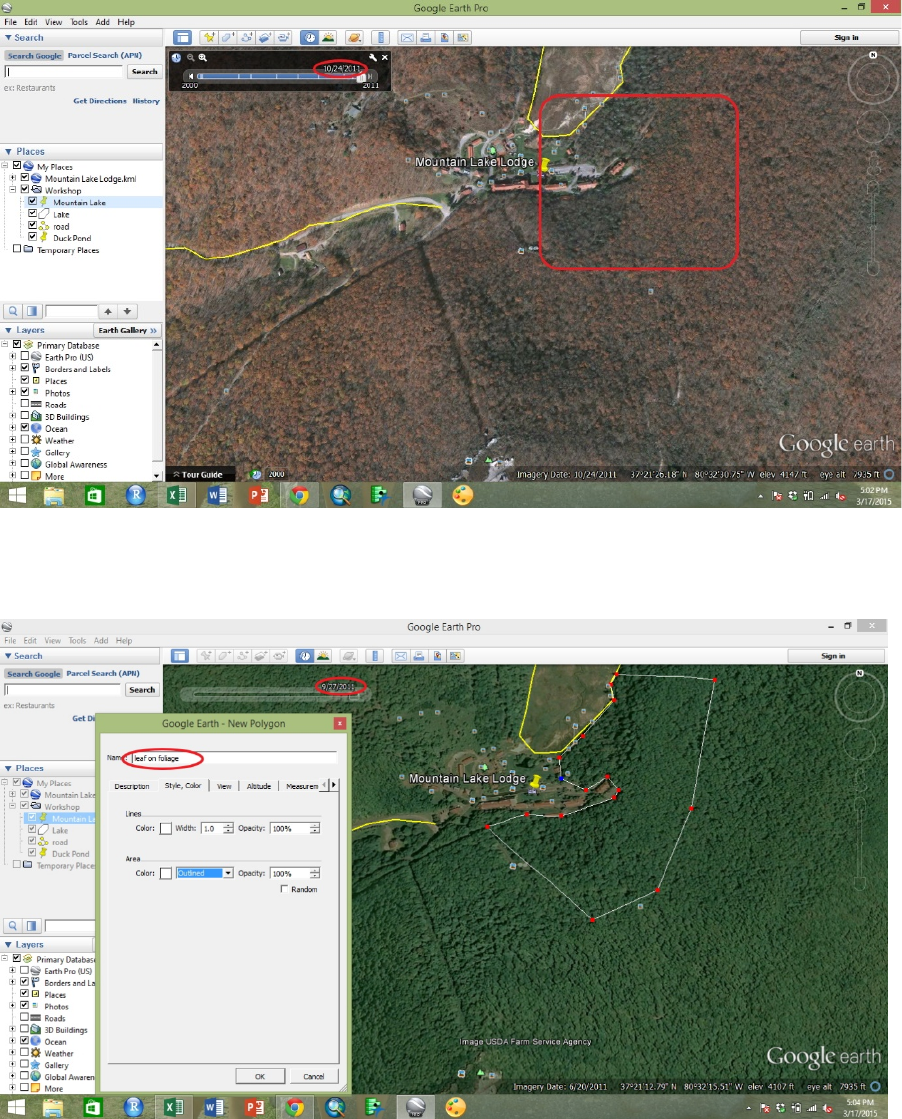Click move-up arrow below Places, top window

coord(108,311)
